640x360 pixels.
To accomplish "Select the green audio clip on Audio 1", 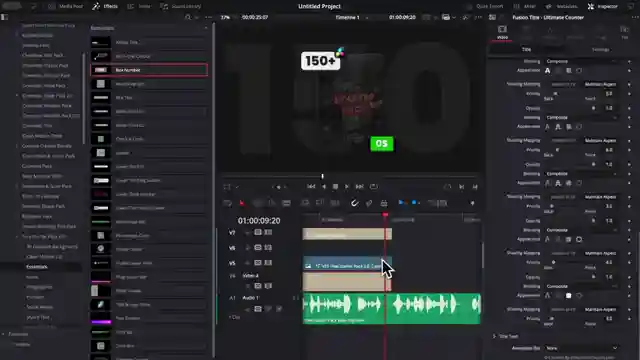I will tap(391, 309).
